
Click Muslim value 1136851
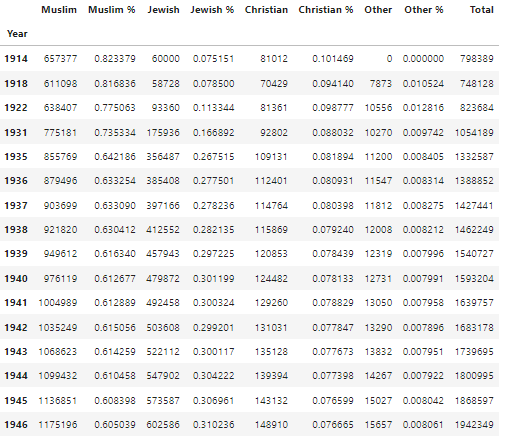[58, 401]
